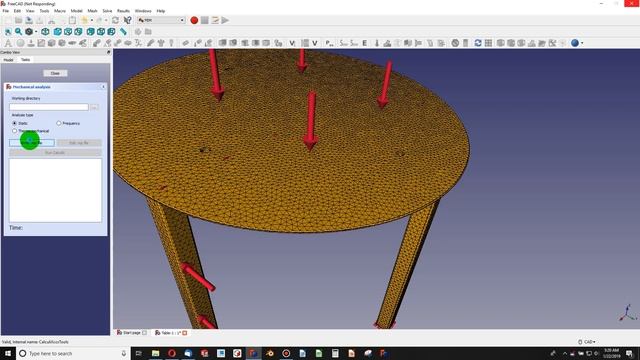The height and width of the screenshot is (360, 640).
Task: Switch to rear view cube icon
Action: 90,31
